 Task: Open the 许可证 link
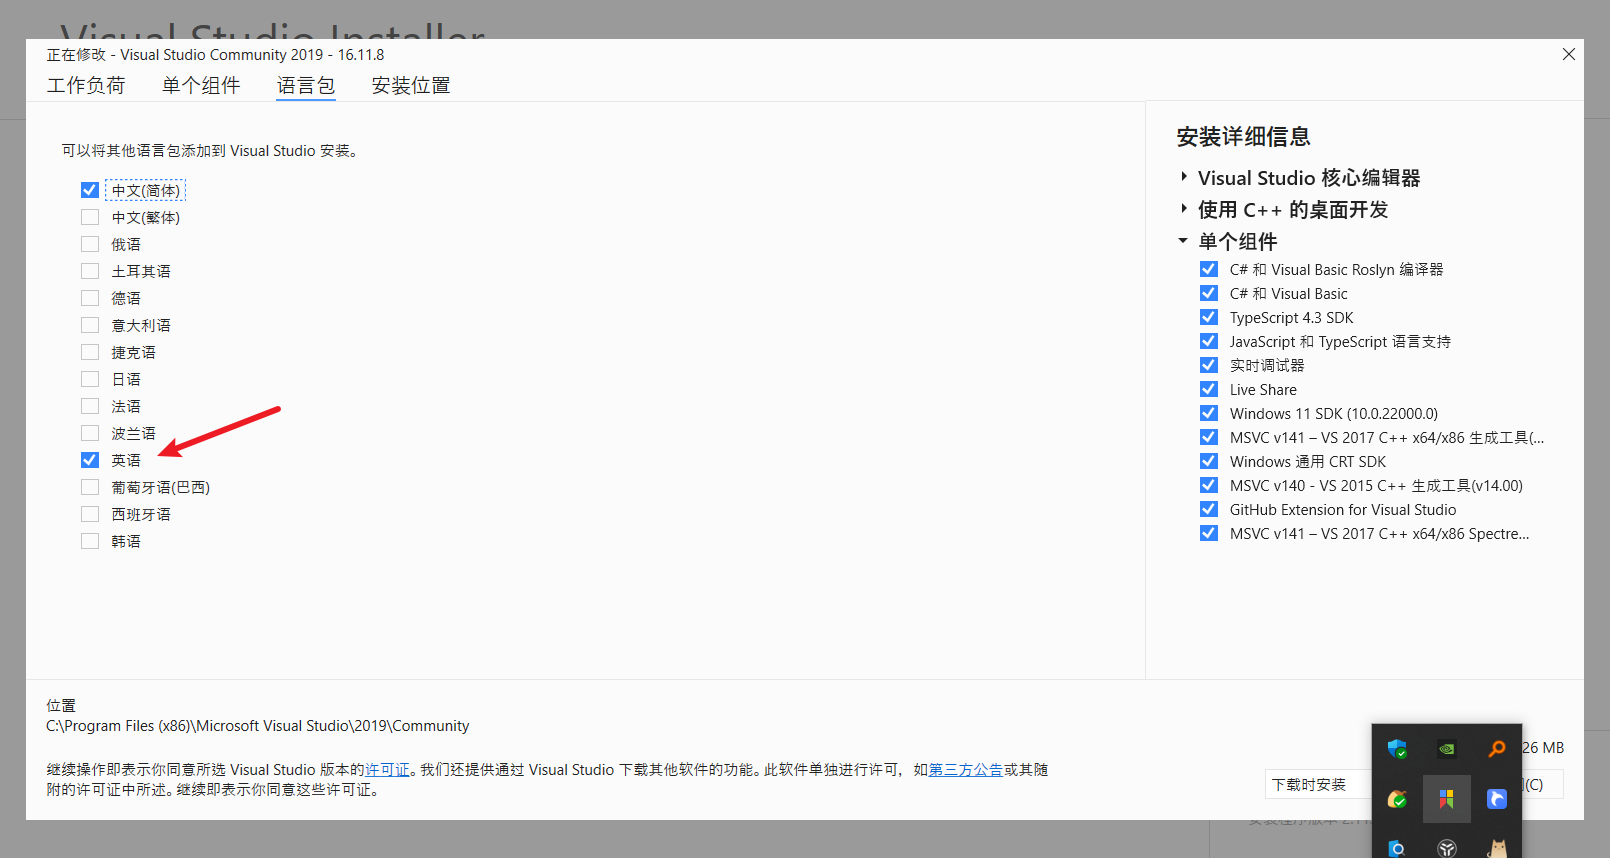(x=387, y=770)
